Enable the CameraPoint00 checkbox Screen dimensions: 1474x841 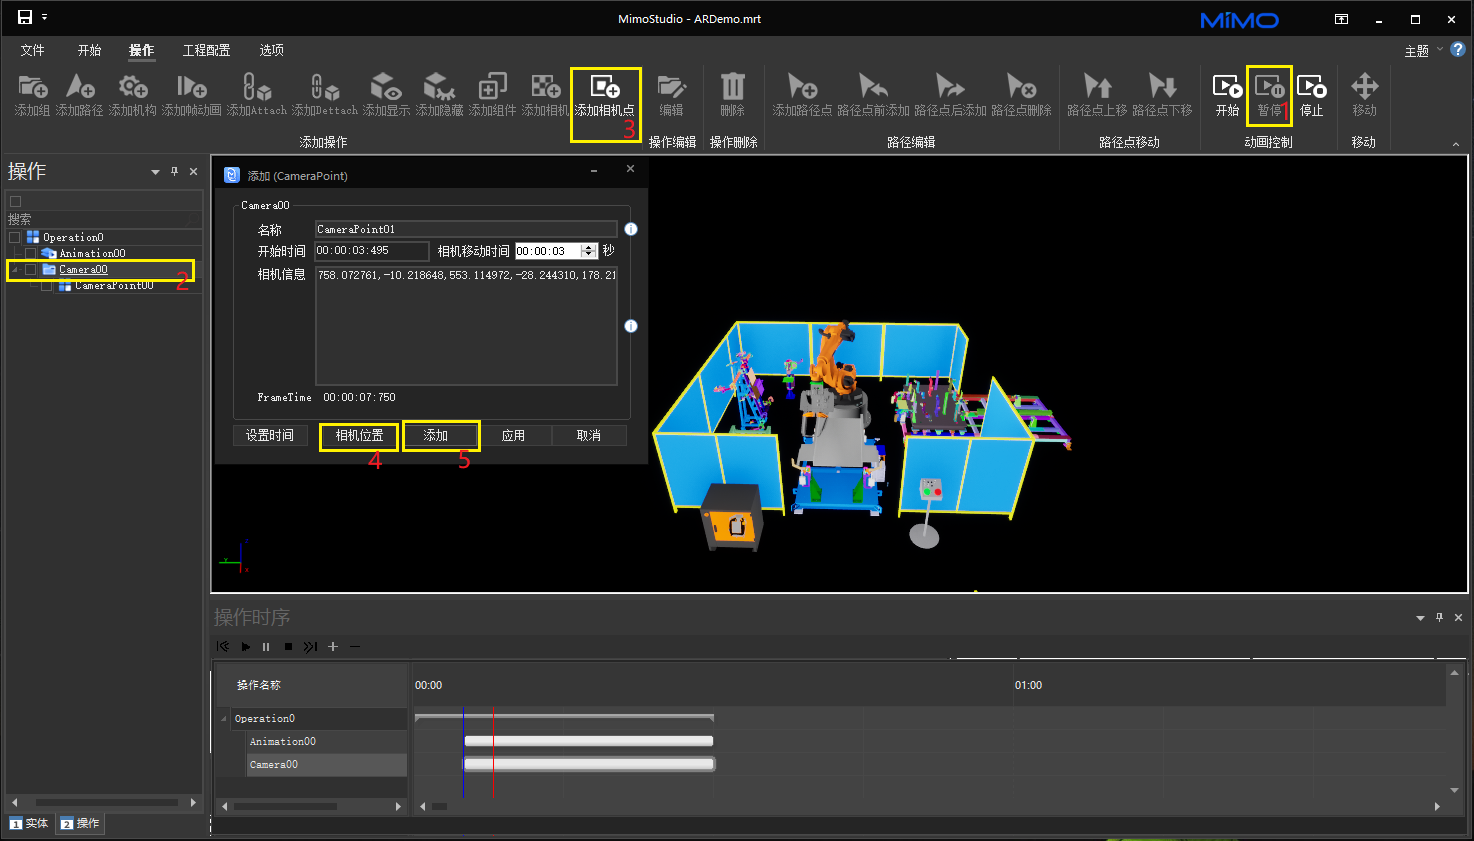(x=47, y=286)
